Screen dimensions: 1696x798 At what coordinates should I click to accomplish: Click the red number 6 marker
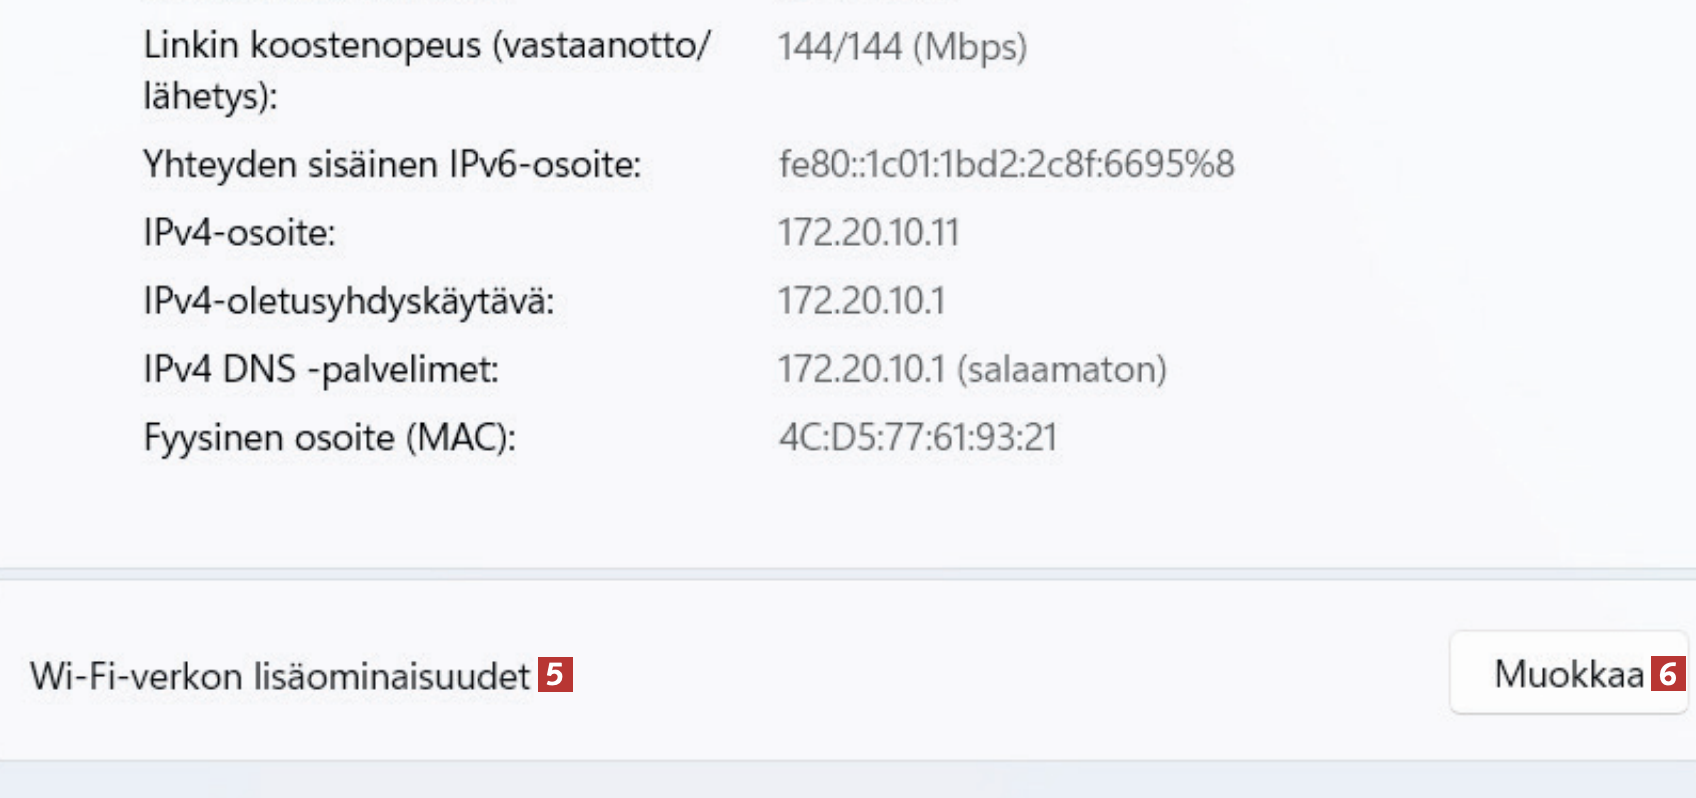1667,674
